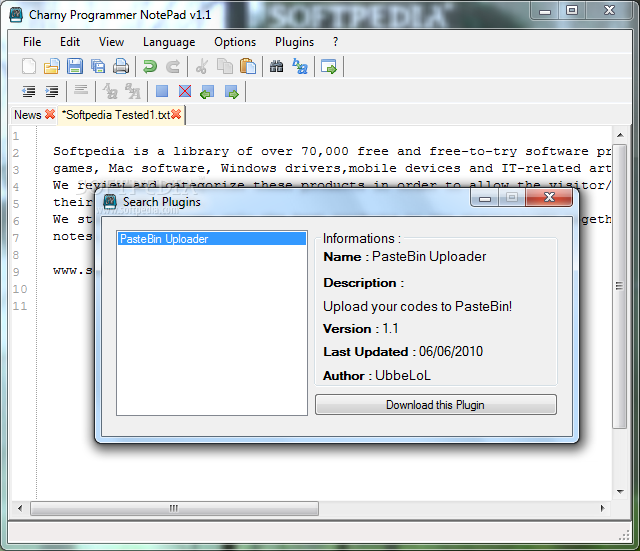The image size is (640, 551).
Task: Open the Edit menu
Action: point(70,42)
